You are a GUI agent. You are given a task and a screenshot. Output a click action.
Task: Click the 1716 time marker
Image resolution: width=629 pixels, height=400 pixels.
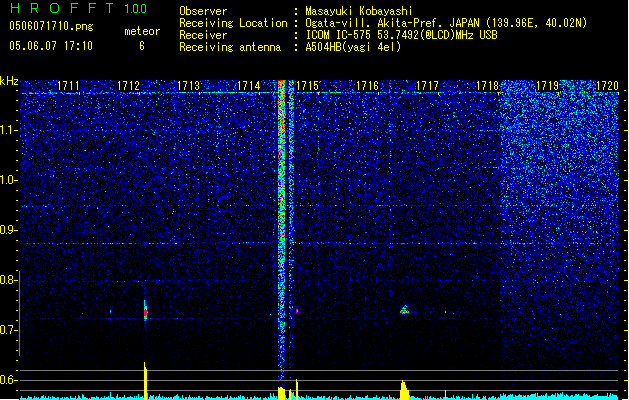pos(368,86)
